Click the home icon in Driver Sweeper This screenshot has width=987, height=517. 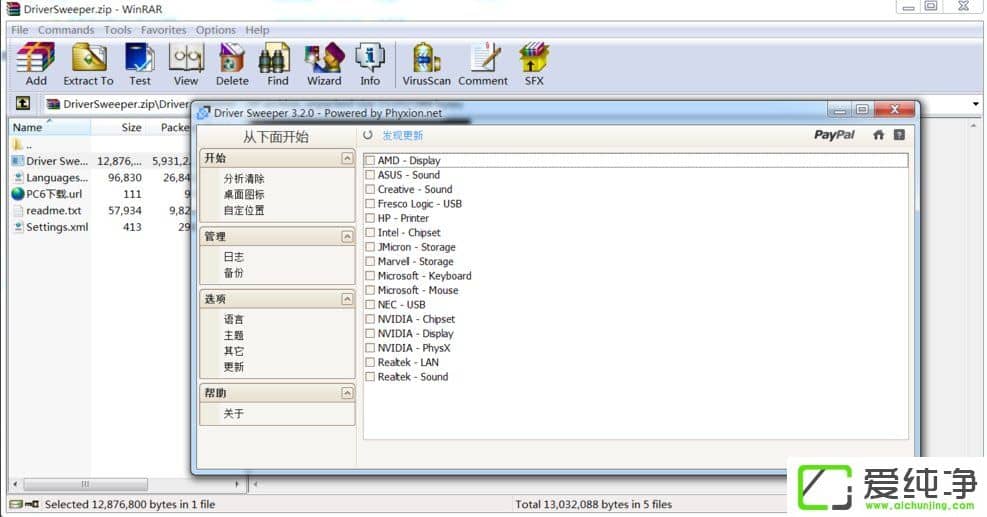pos(879,135)
